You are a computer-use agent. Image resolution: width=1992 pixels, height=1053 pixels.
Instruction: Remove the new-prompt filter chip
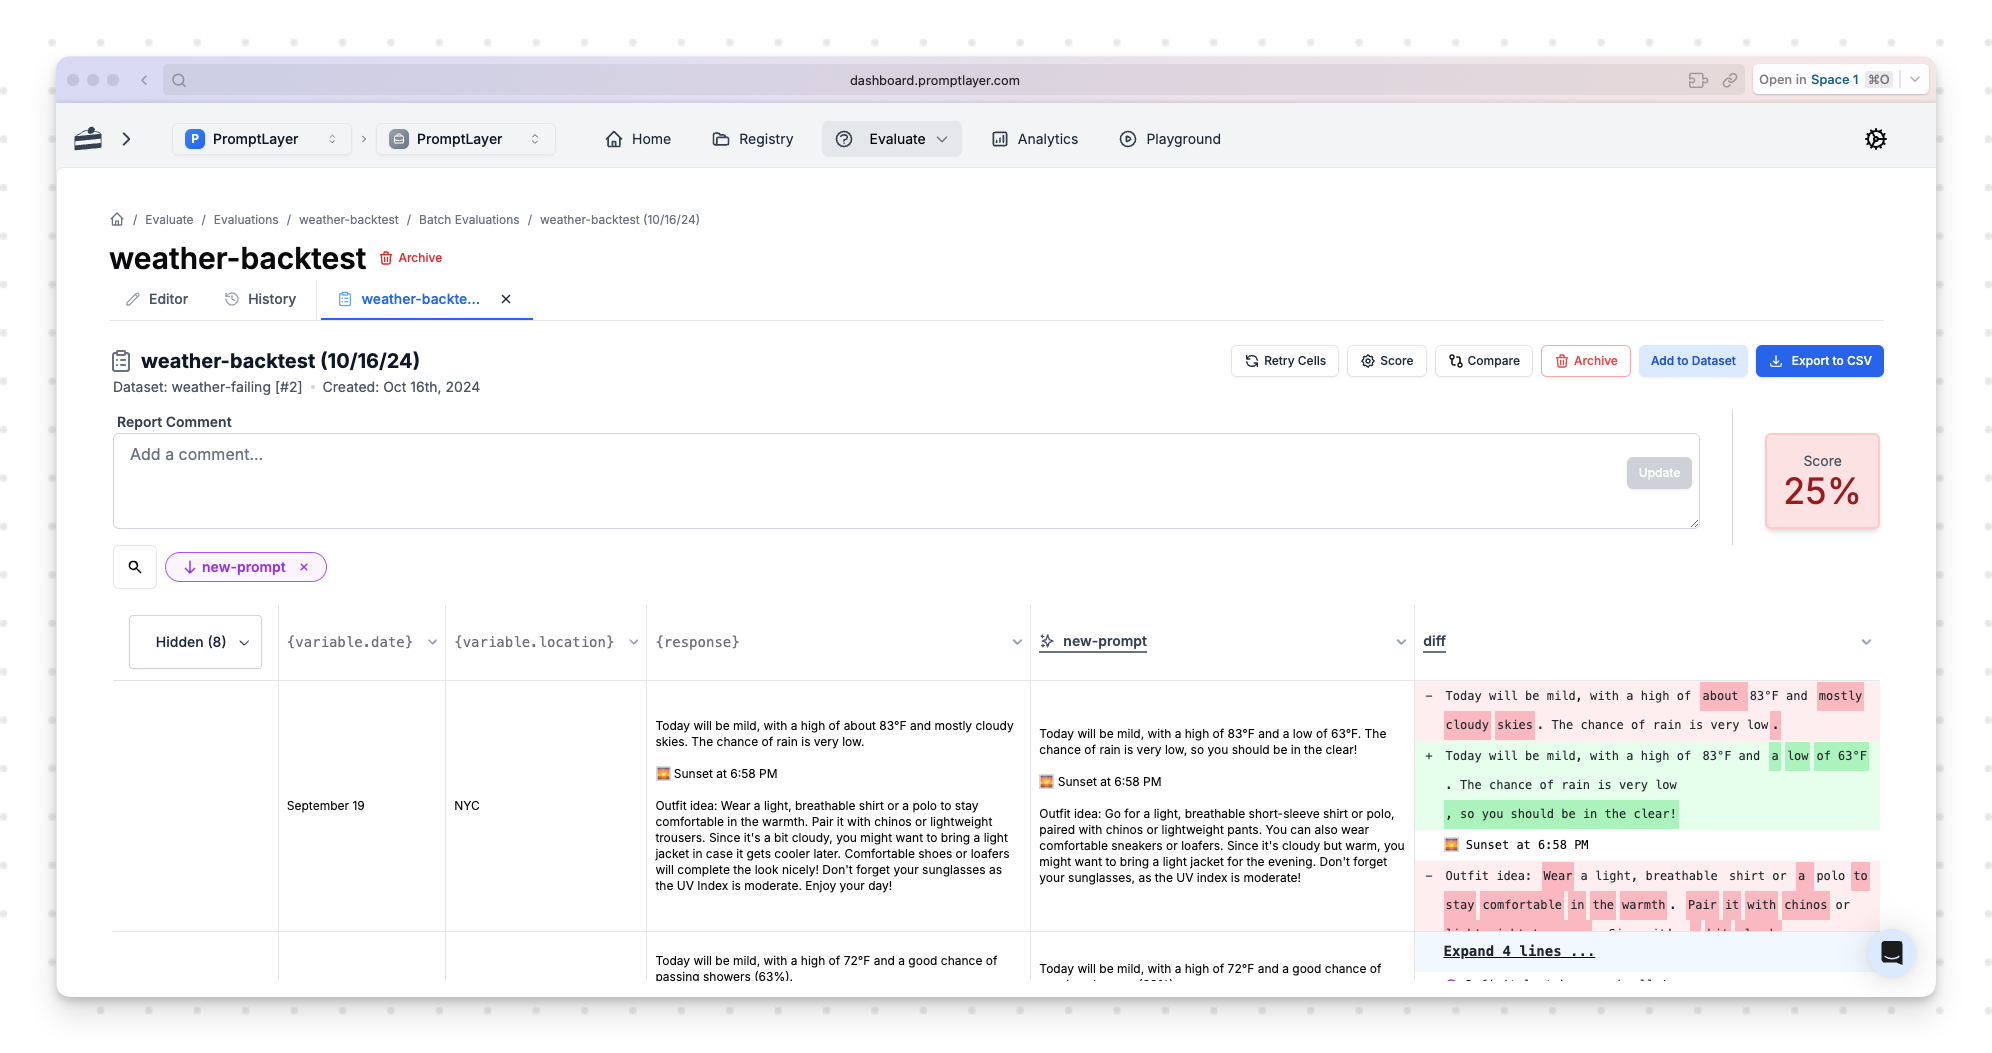click(x=304, y=567)
